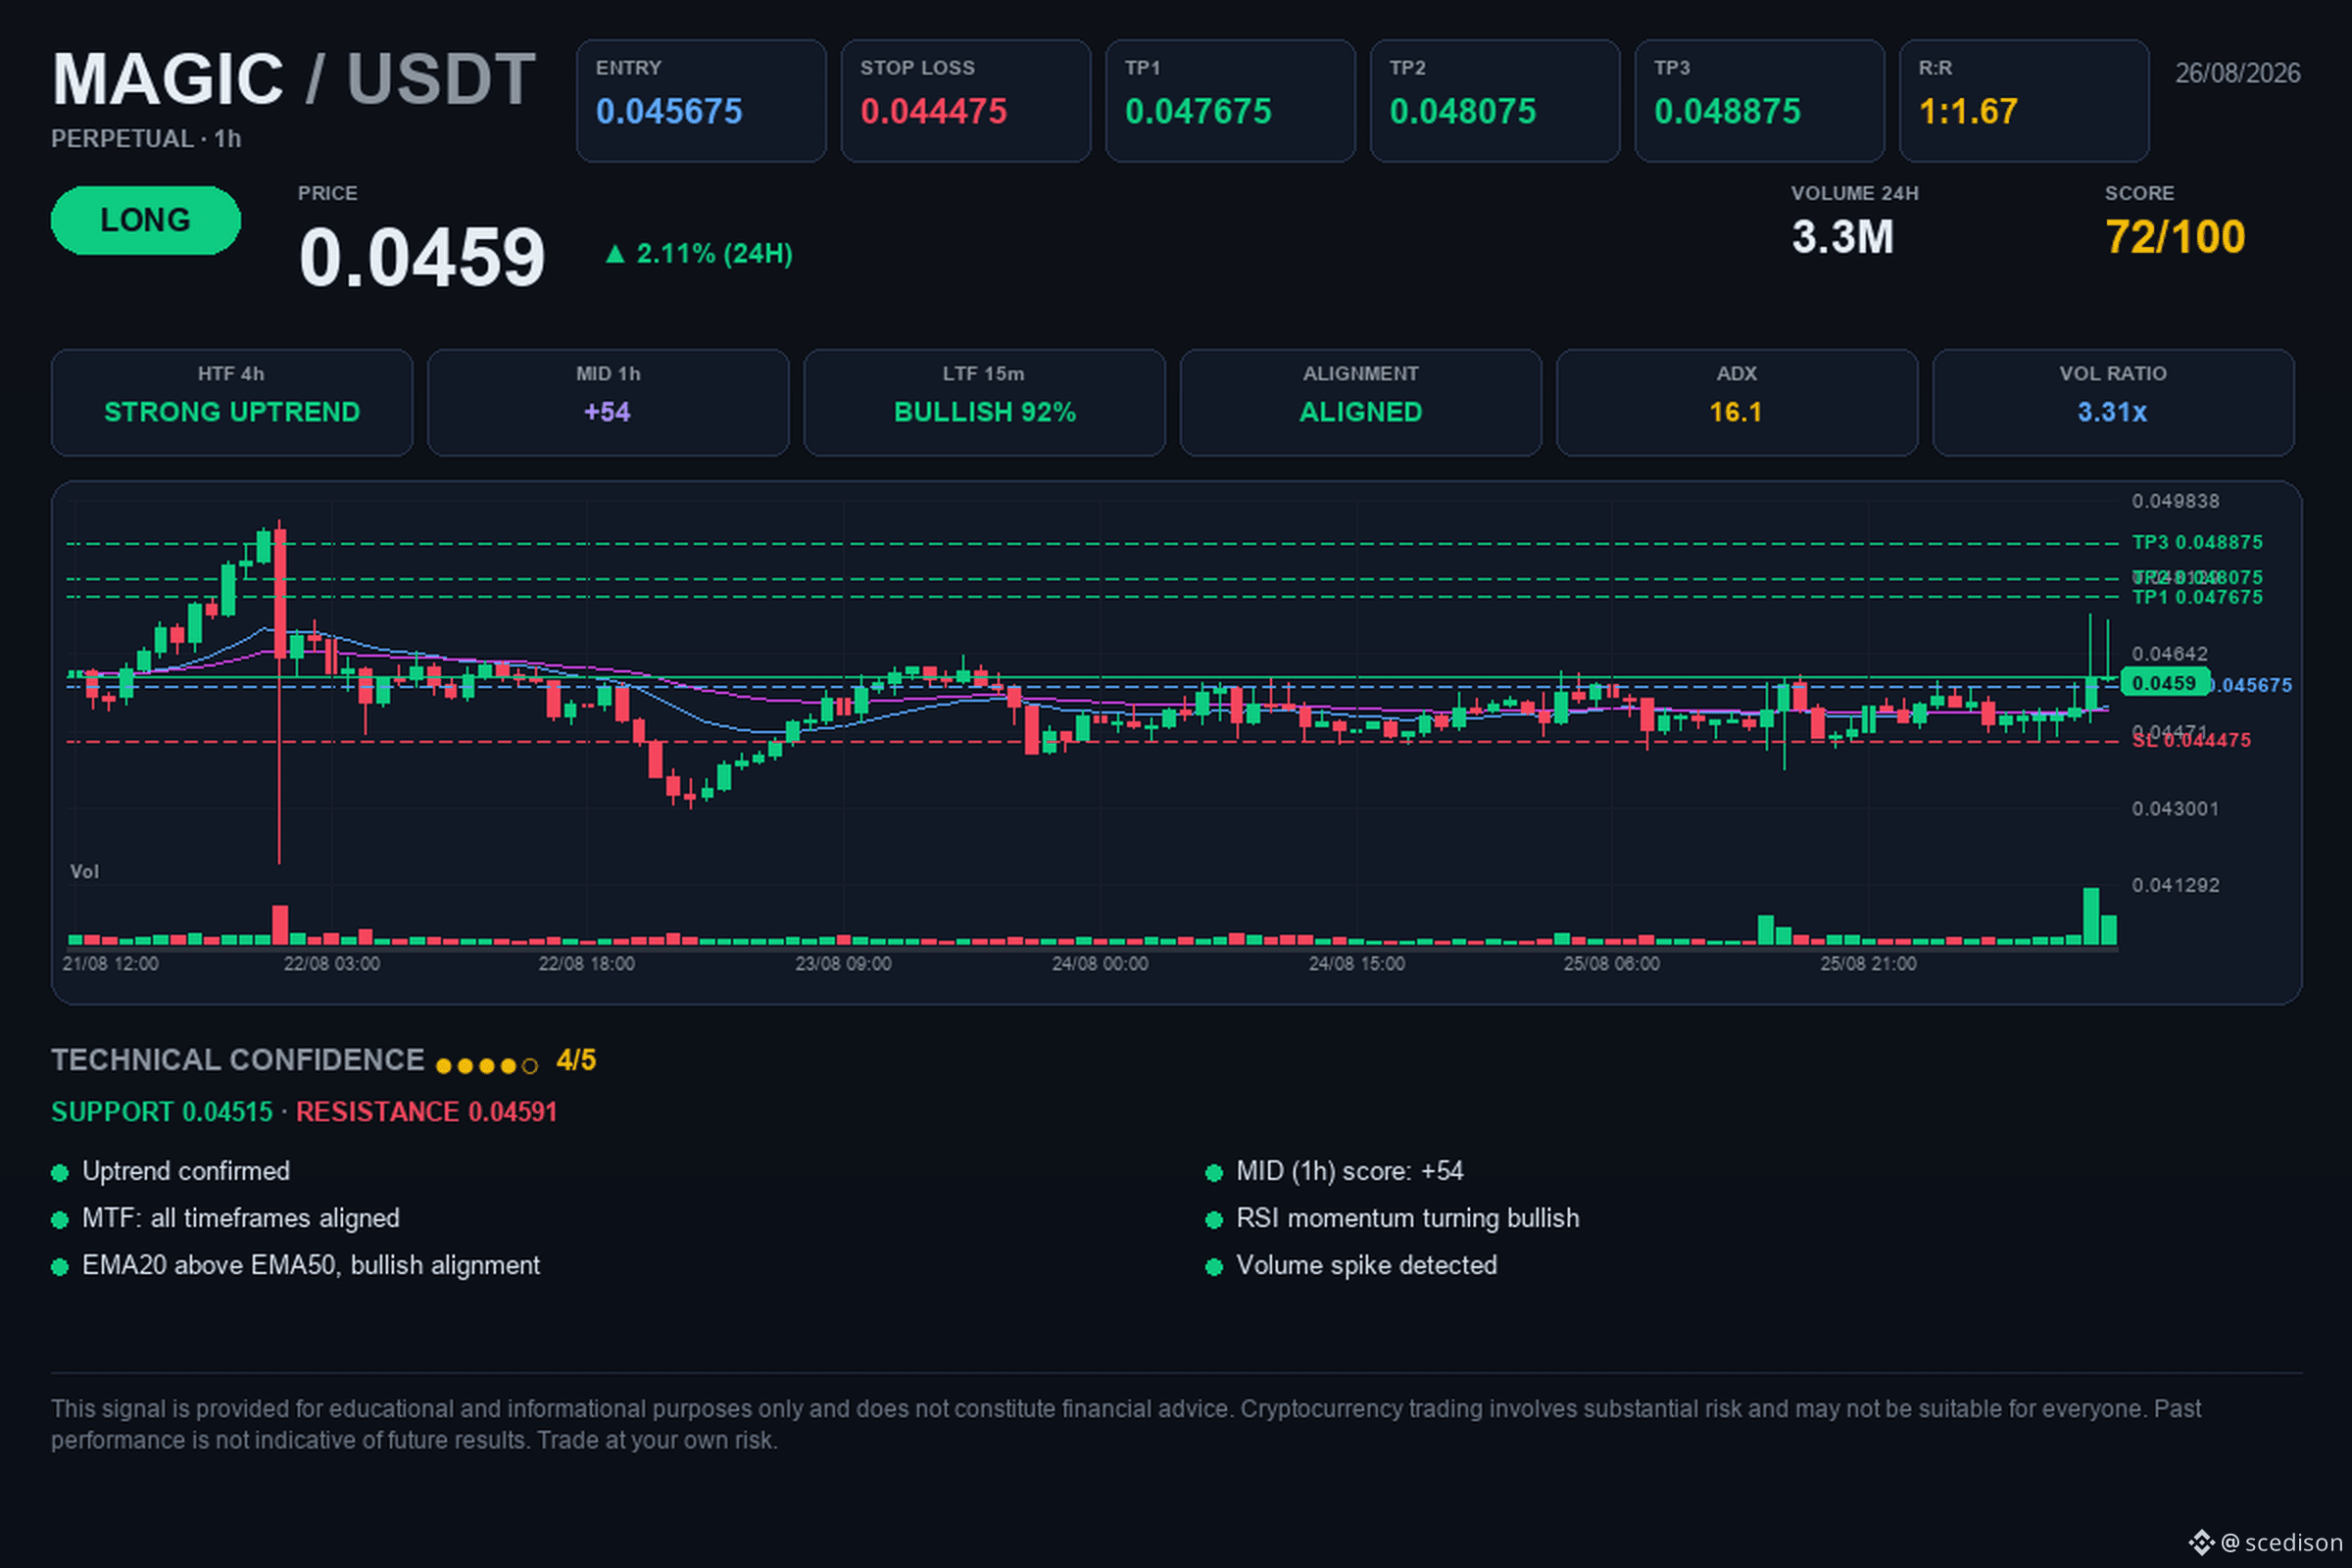The width and height of the screenshot is (2352, 1568).
Task: Open the MID 1h +54 card
Action: pyautogui.click(x=608, y=403)
